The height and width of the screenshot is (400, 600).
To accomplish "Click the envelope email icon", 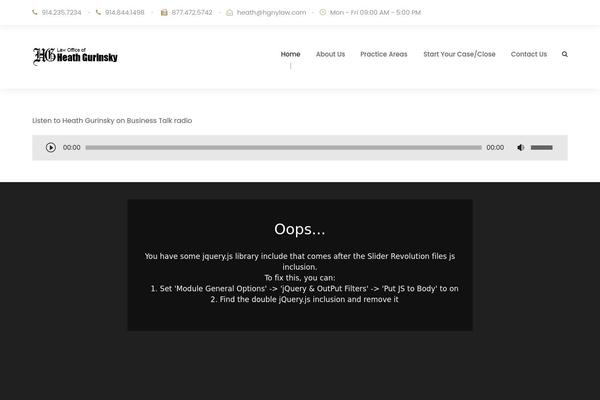I will click(229, 12).
